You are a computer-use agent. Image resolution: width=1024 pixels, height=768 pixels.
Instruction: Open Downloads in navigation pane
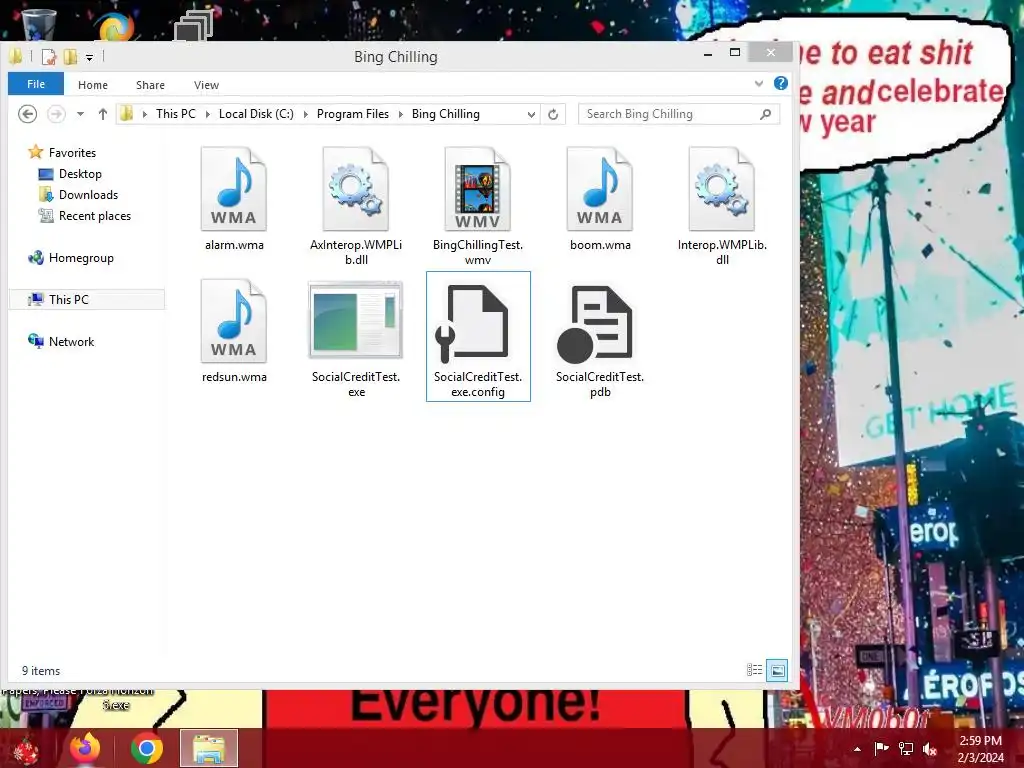tap(88, 195)
